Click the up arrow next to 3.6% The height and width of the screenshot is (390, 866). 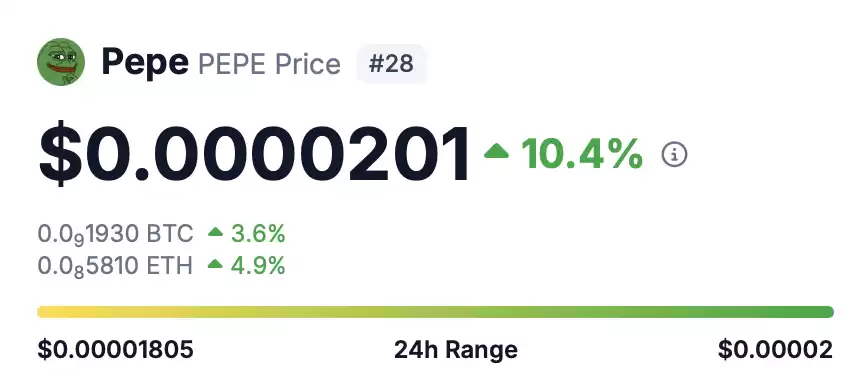(x=215, y=233)
